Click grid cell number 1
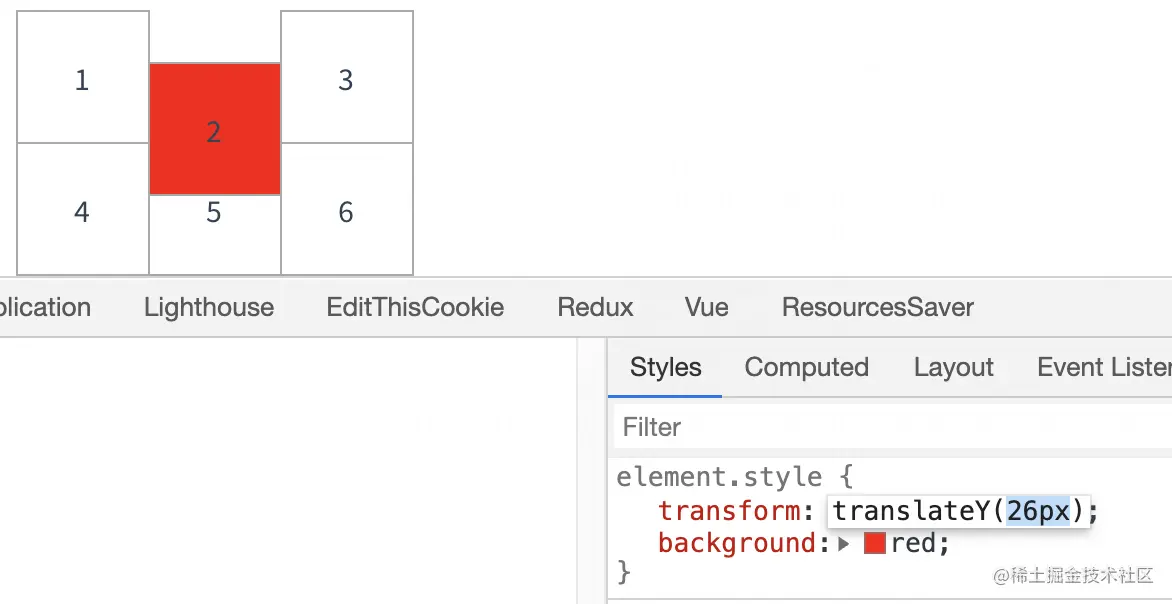1172x604 pixels. coord(82,80)
